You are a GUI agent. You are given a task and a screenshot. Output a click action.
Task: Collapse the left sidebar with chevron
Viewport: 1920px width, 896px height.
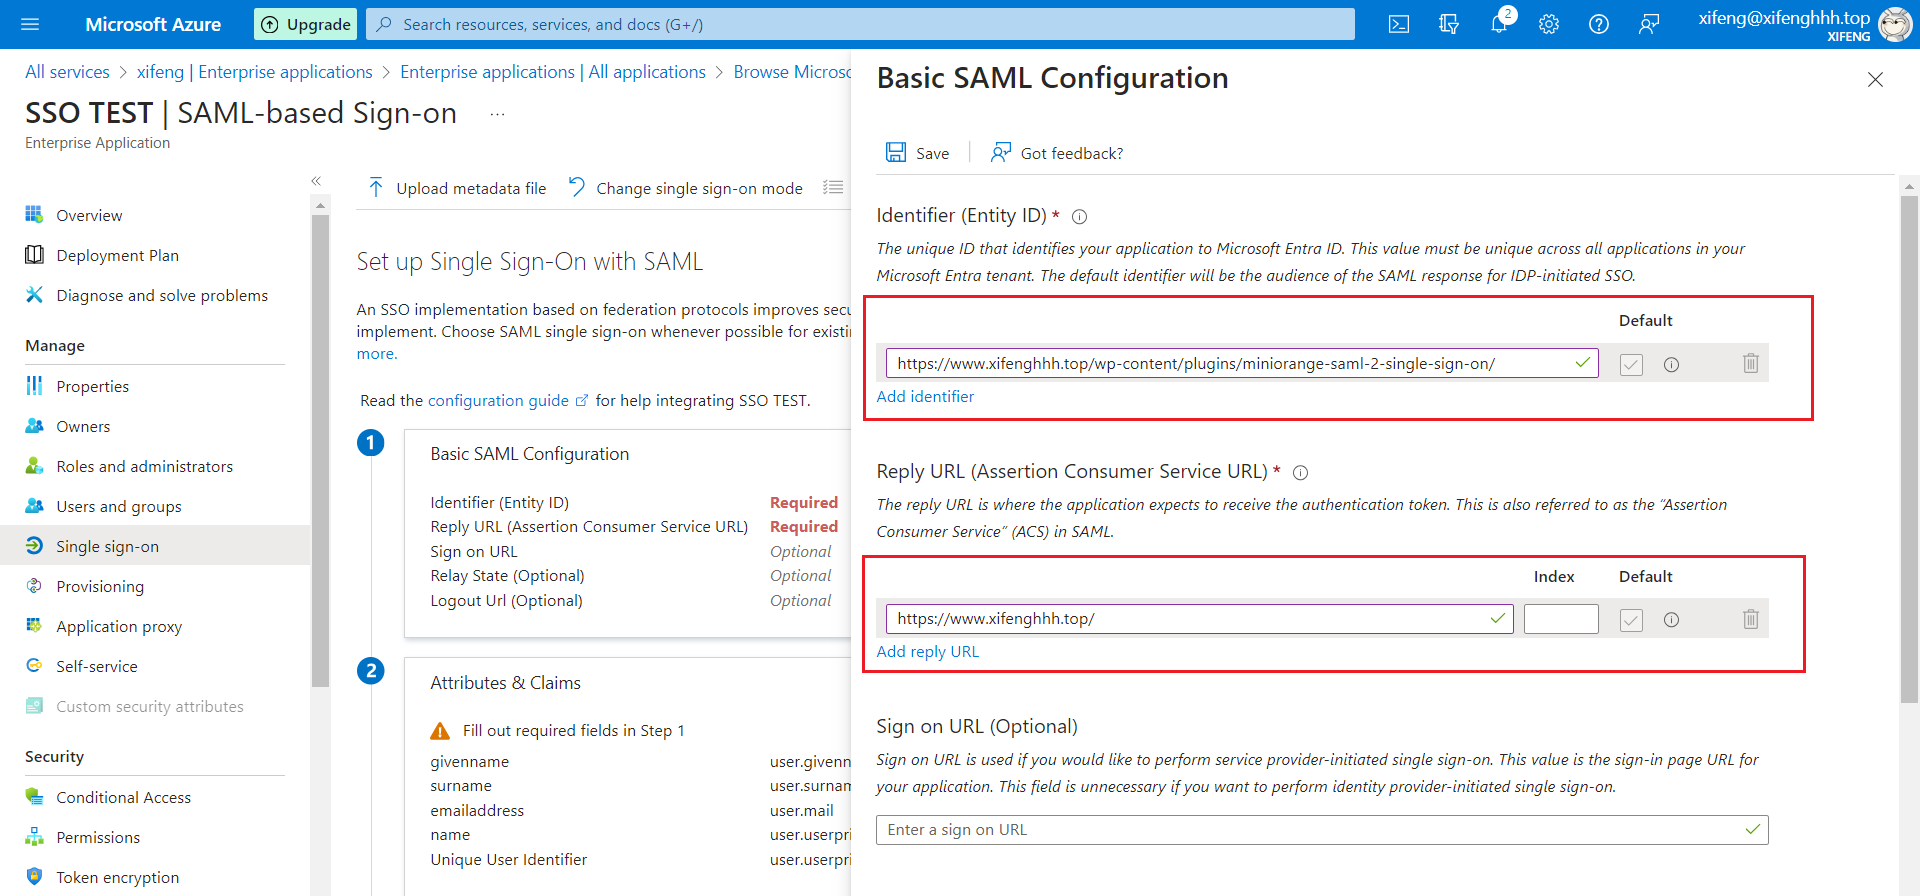(x=316, y=181)
